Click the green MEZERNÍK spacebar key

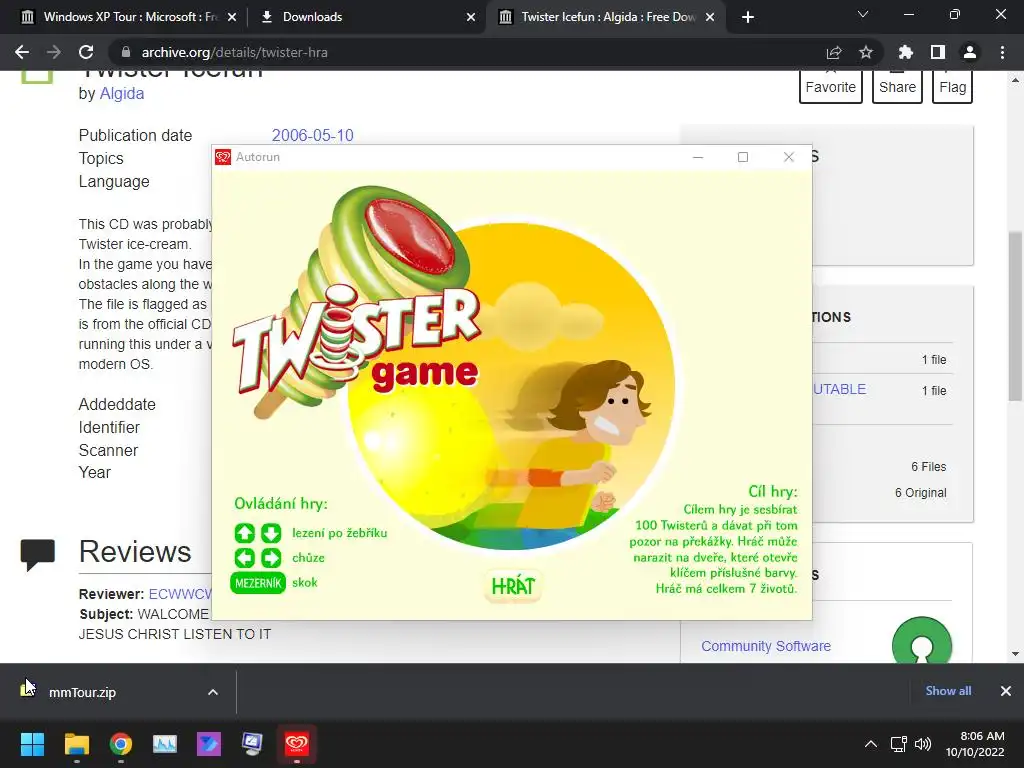258,583
